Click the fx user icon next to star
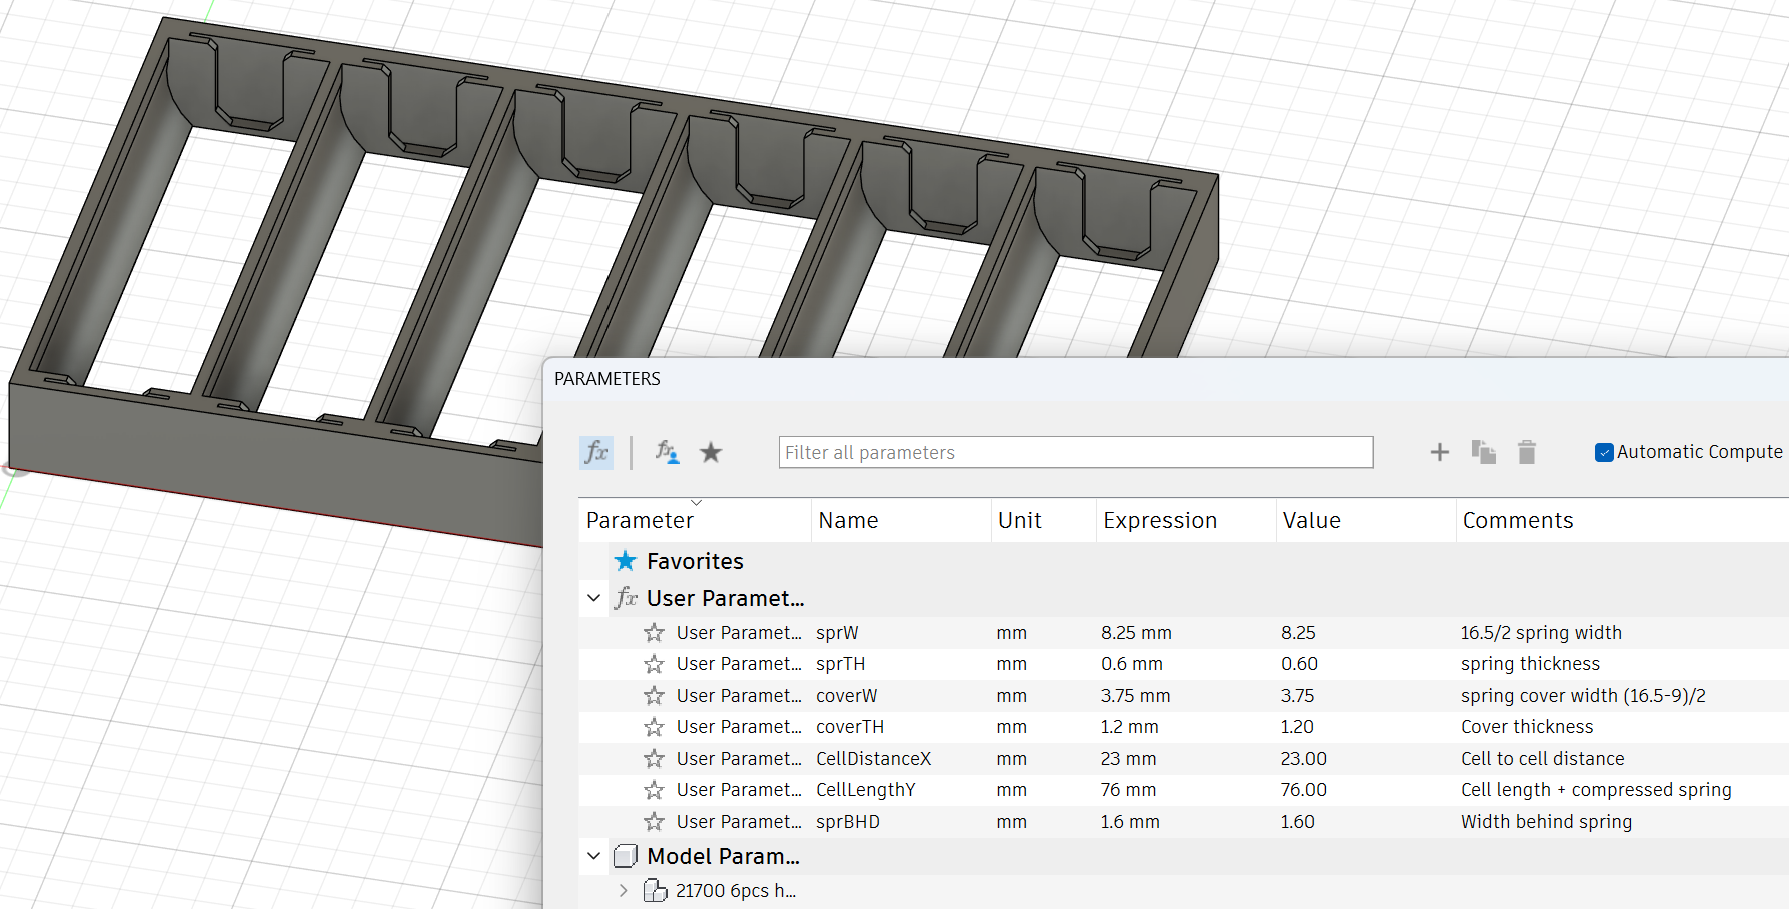Viewport: 1789px width, 909px height. click(x=667, y=452)
